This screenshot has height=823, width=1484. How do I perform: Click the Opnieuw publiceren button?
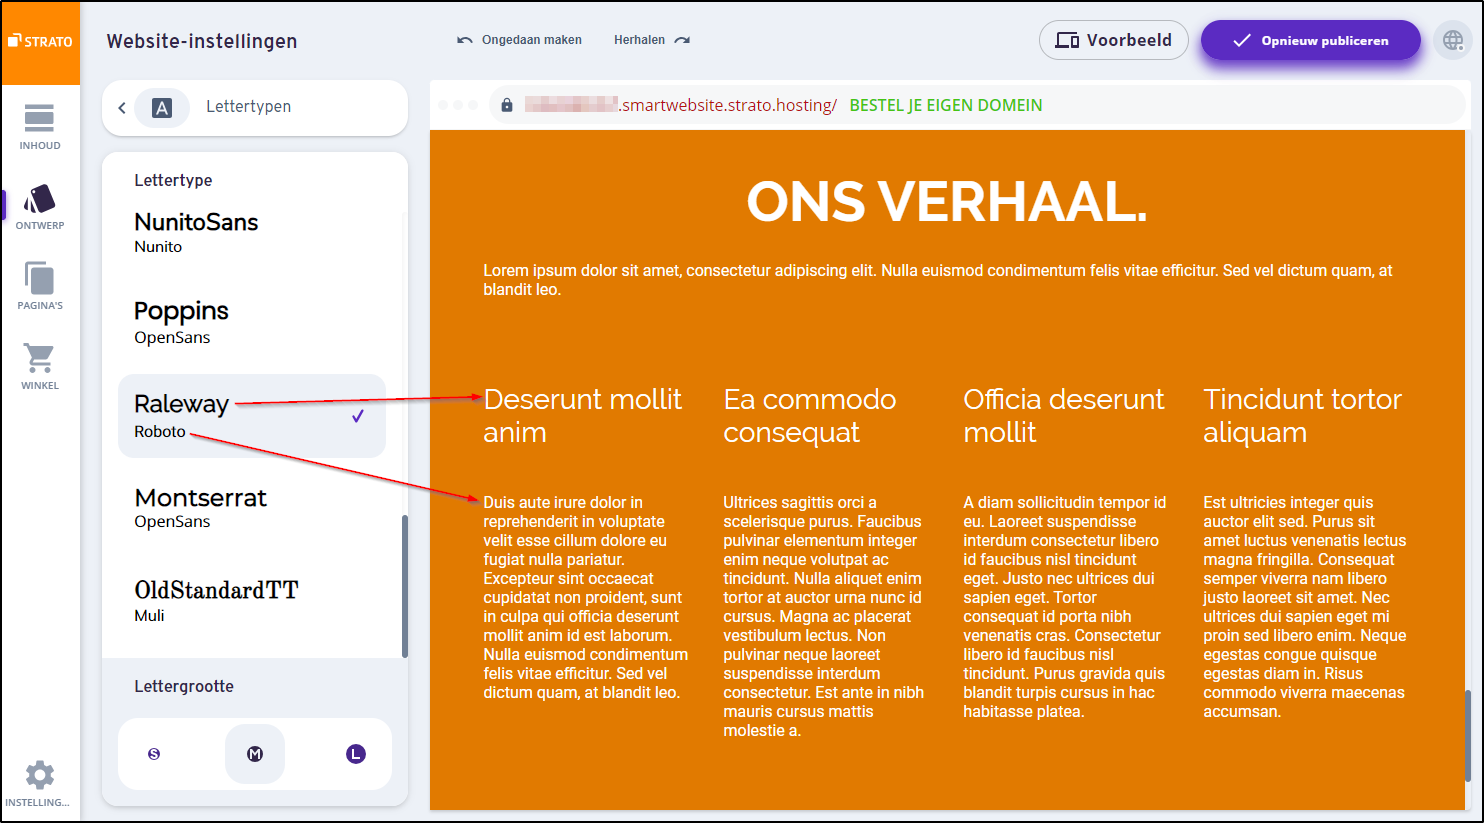[1310, 41]
